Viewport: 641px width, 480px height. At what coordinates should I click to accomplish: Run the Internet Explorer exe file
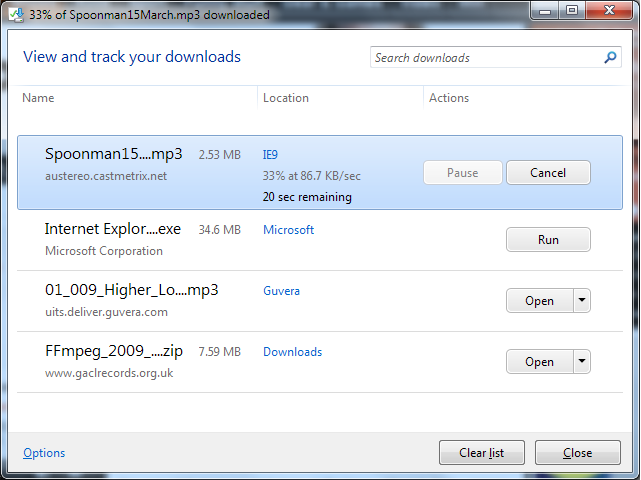548,240
